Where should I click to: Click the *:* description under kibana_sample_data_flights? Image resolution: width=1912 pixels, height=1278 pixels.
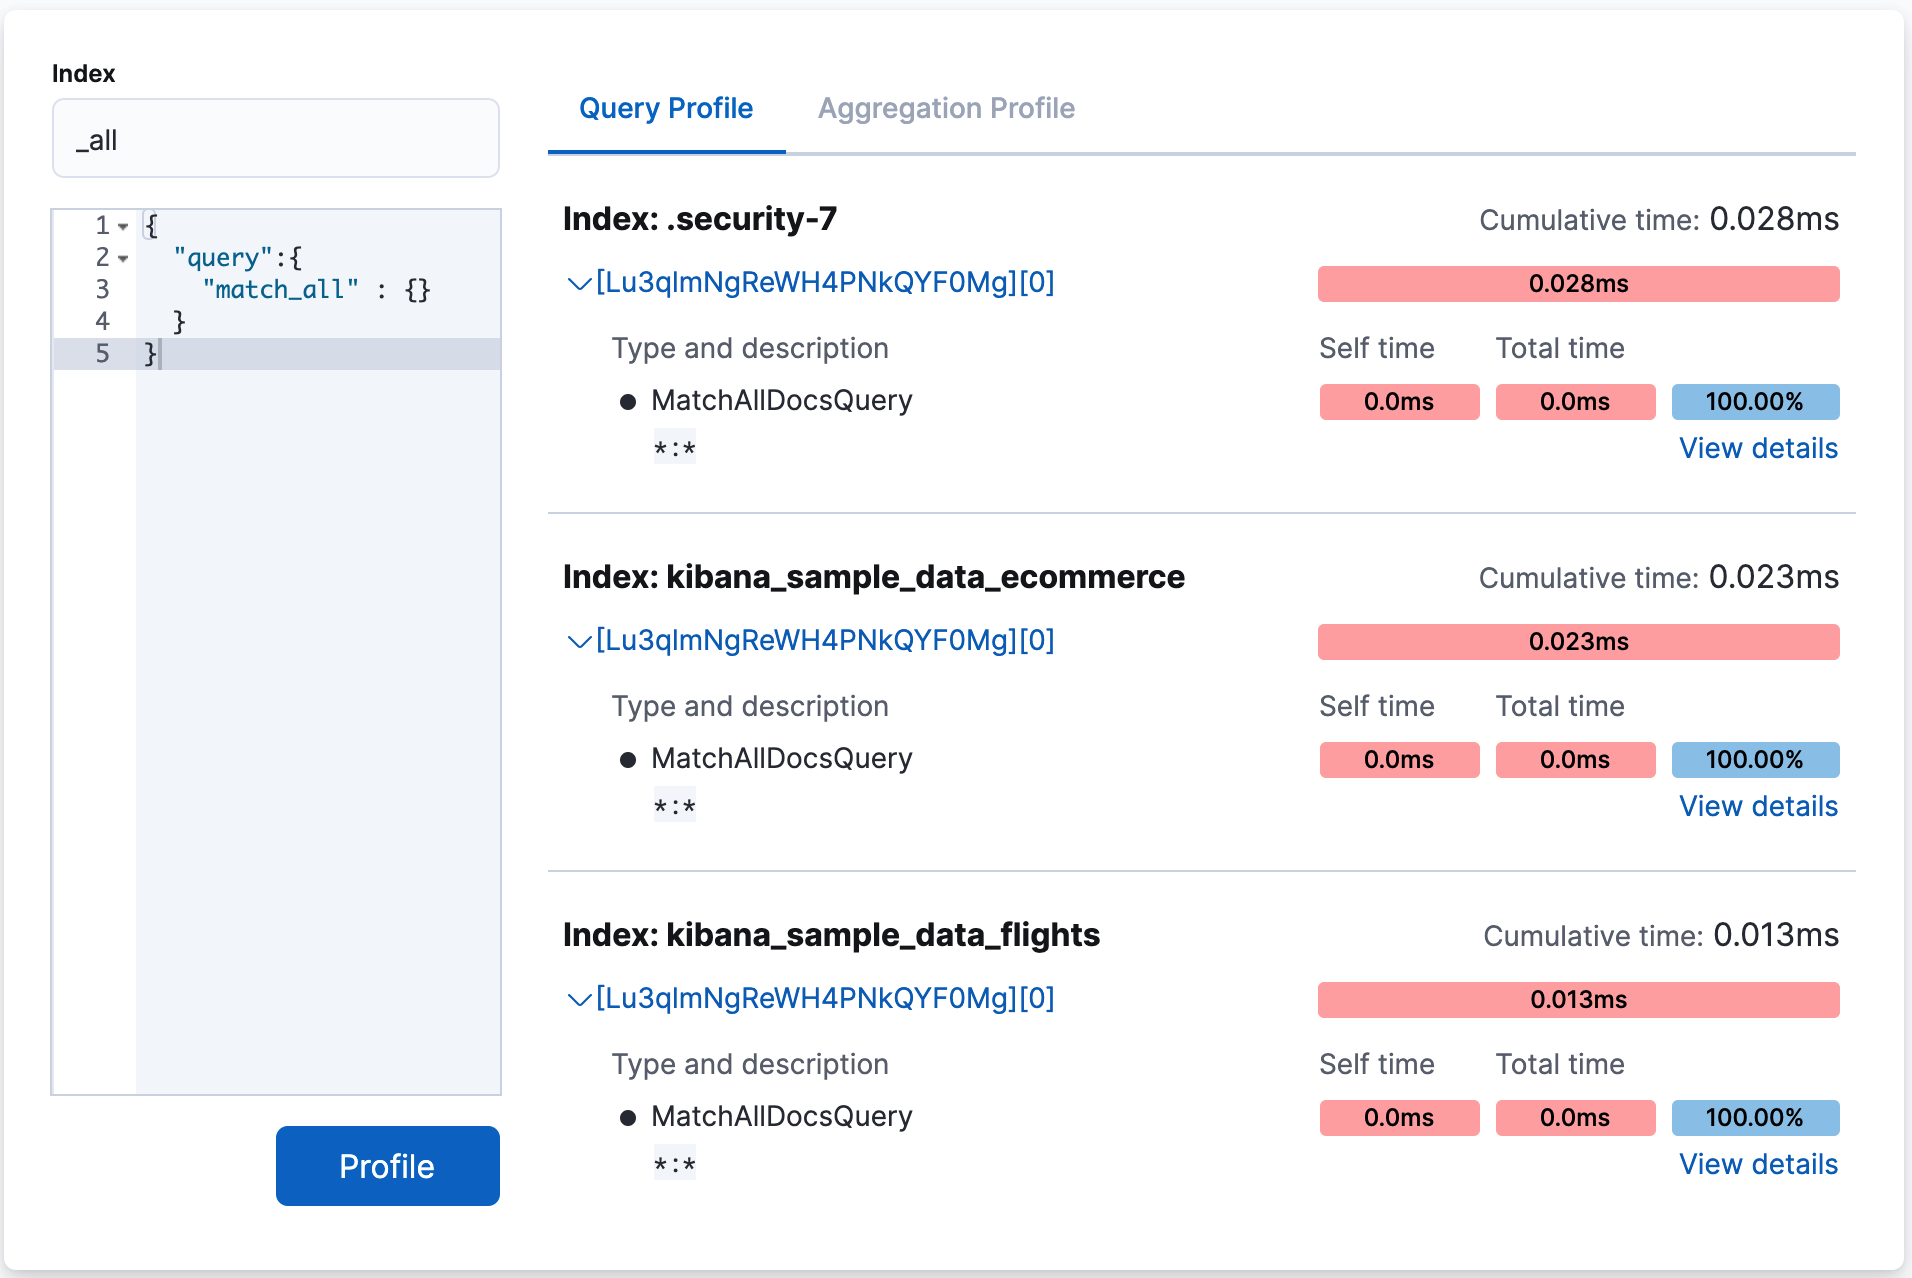(x=674, y=1163)
